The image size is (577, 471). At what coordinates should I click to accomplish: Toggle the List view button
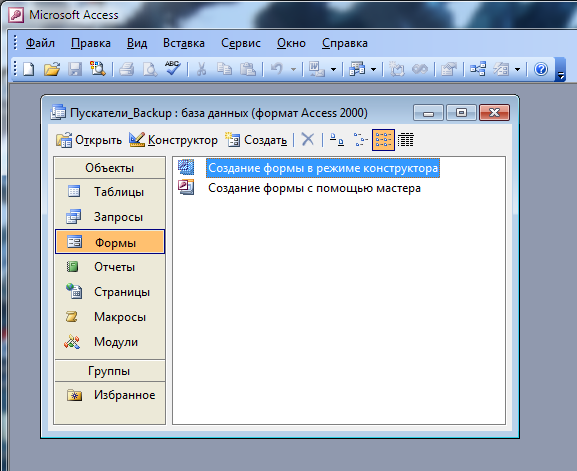[383, 140]
